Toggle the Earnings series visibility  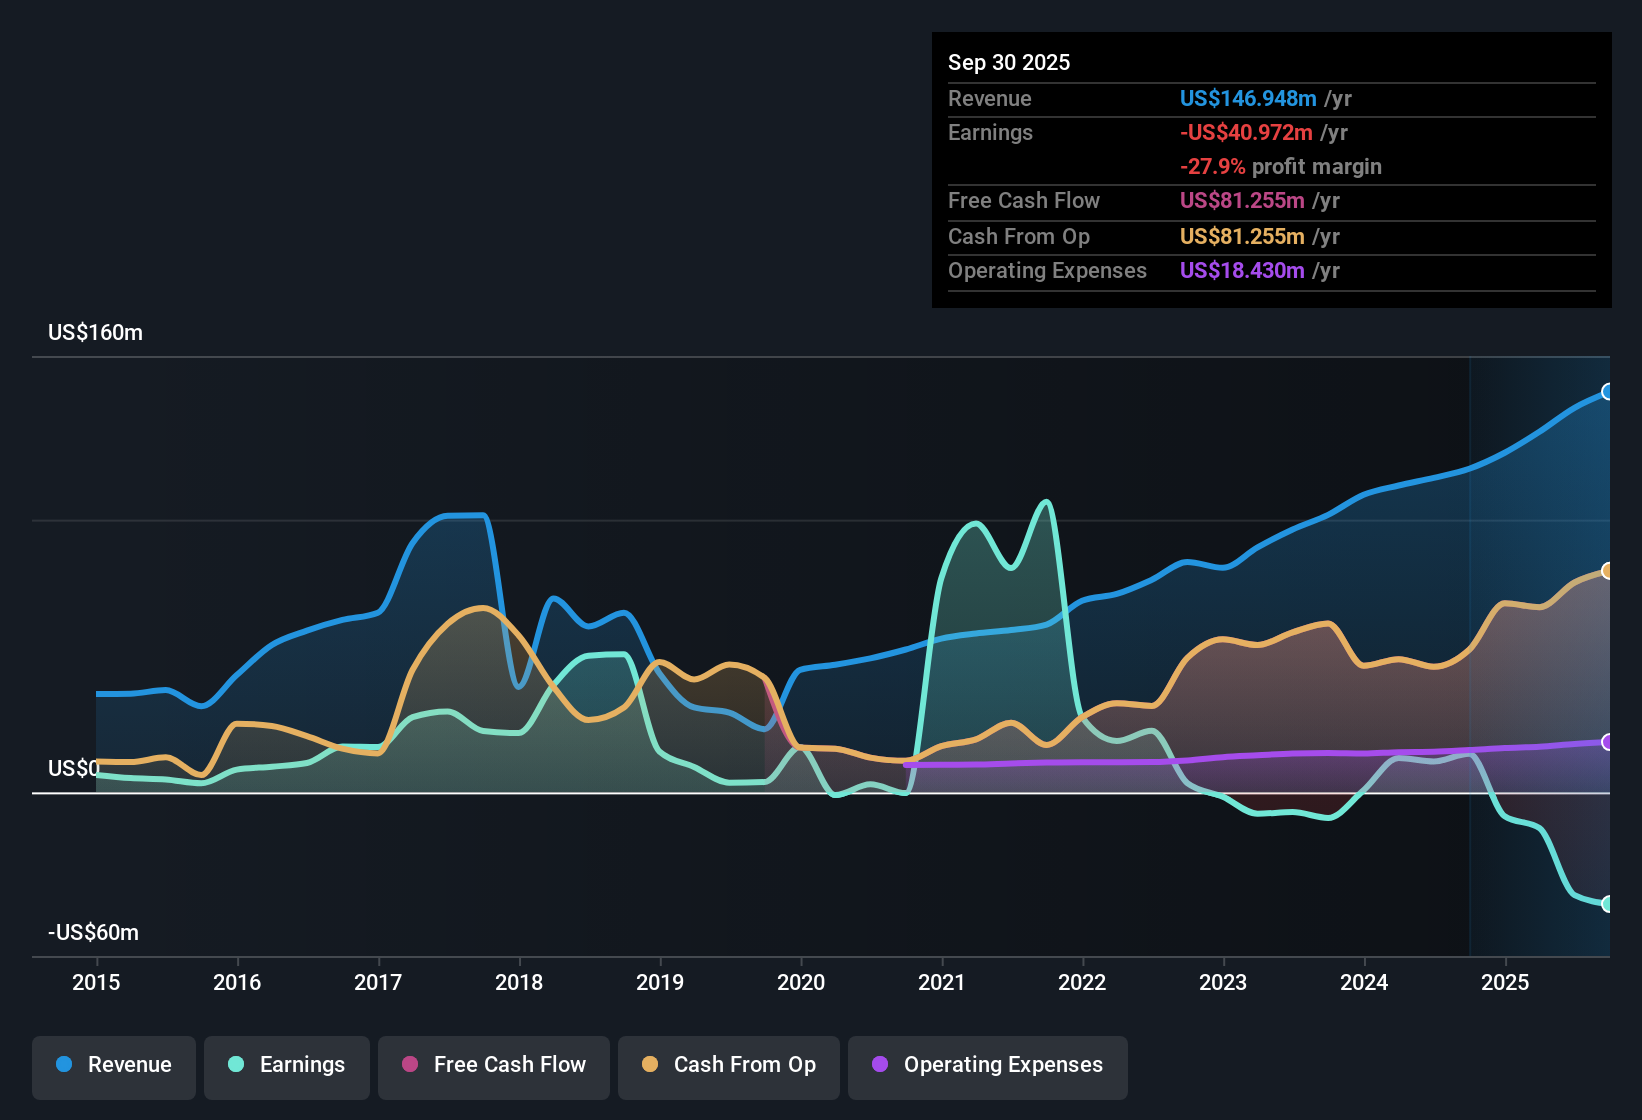point(287,1065)
